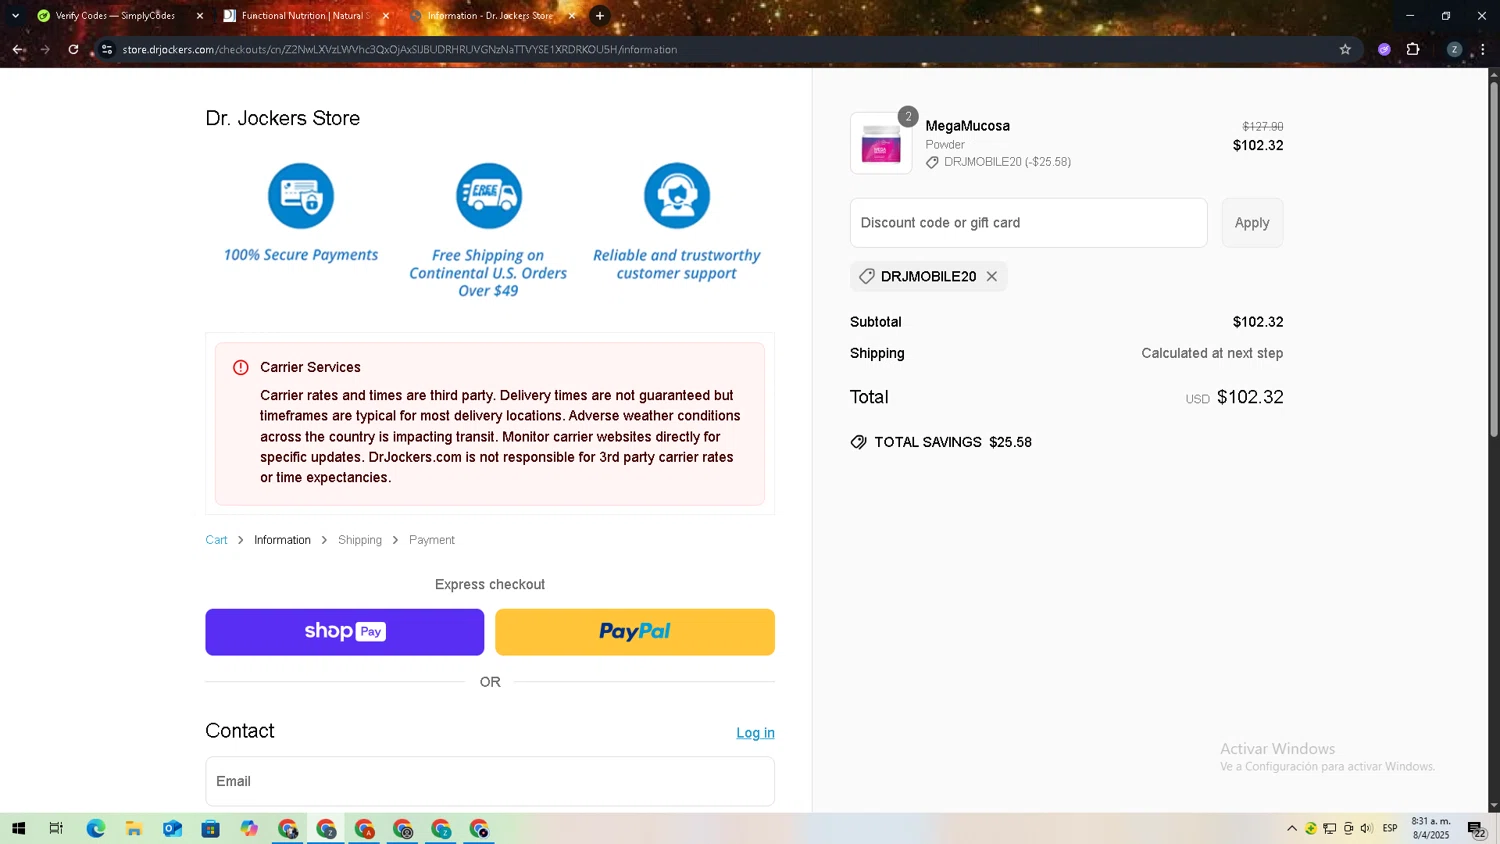The width and height of the screenshot is (1500, 844).
Task: Open network icon in the system tray
Action: pos(1329,828)
